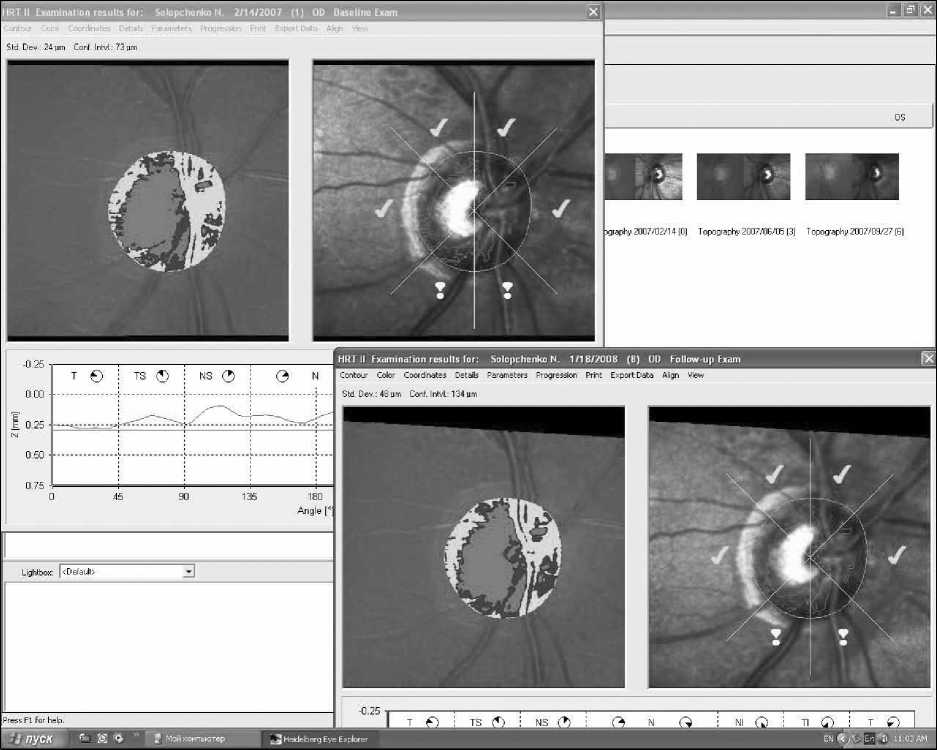The height and width of the screenshot is (750, 937).
Task: Expand the Lightbox dropdown list
Action: click(188, 571)
